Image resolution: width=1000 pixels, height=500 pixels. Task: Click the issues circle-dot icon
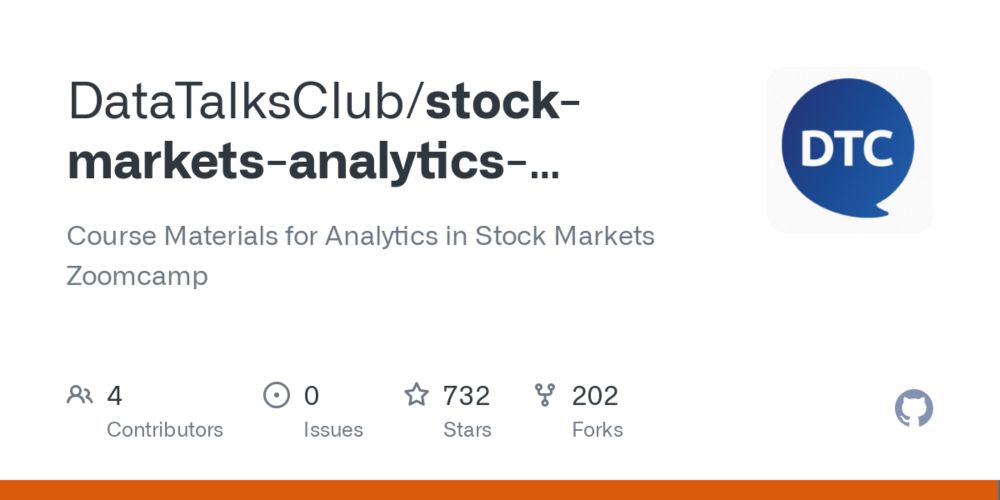(277, 395)
